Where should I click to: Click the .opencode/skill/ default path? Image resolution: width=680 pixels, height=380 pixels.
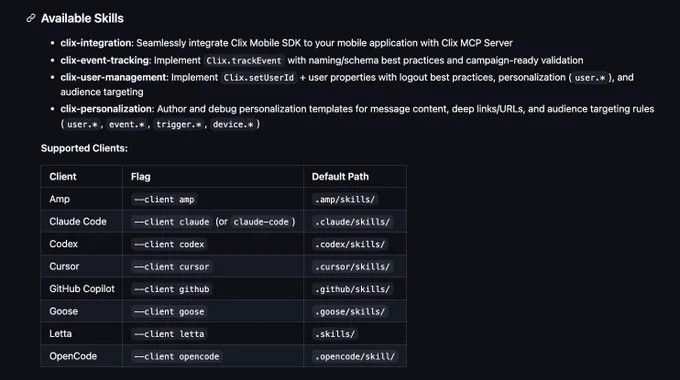click(355, 357)
